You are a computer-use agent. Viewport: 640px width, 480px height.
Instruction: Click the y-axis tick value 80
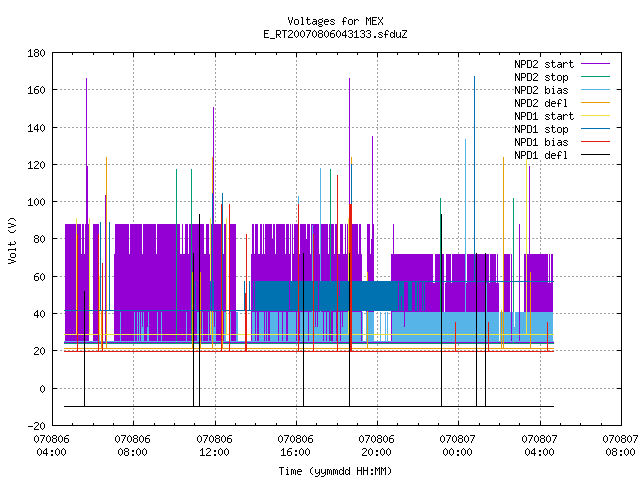39,239
